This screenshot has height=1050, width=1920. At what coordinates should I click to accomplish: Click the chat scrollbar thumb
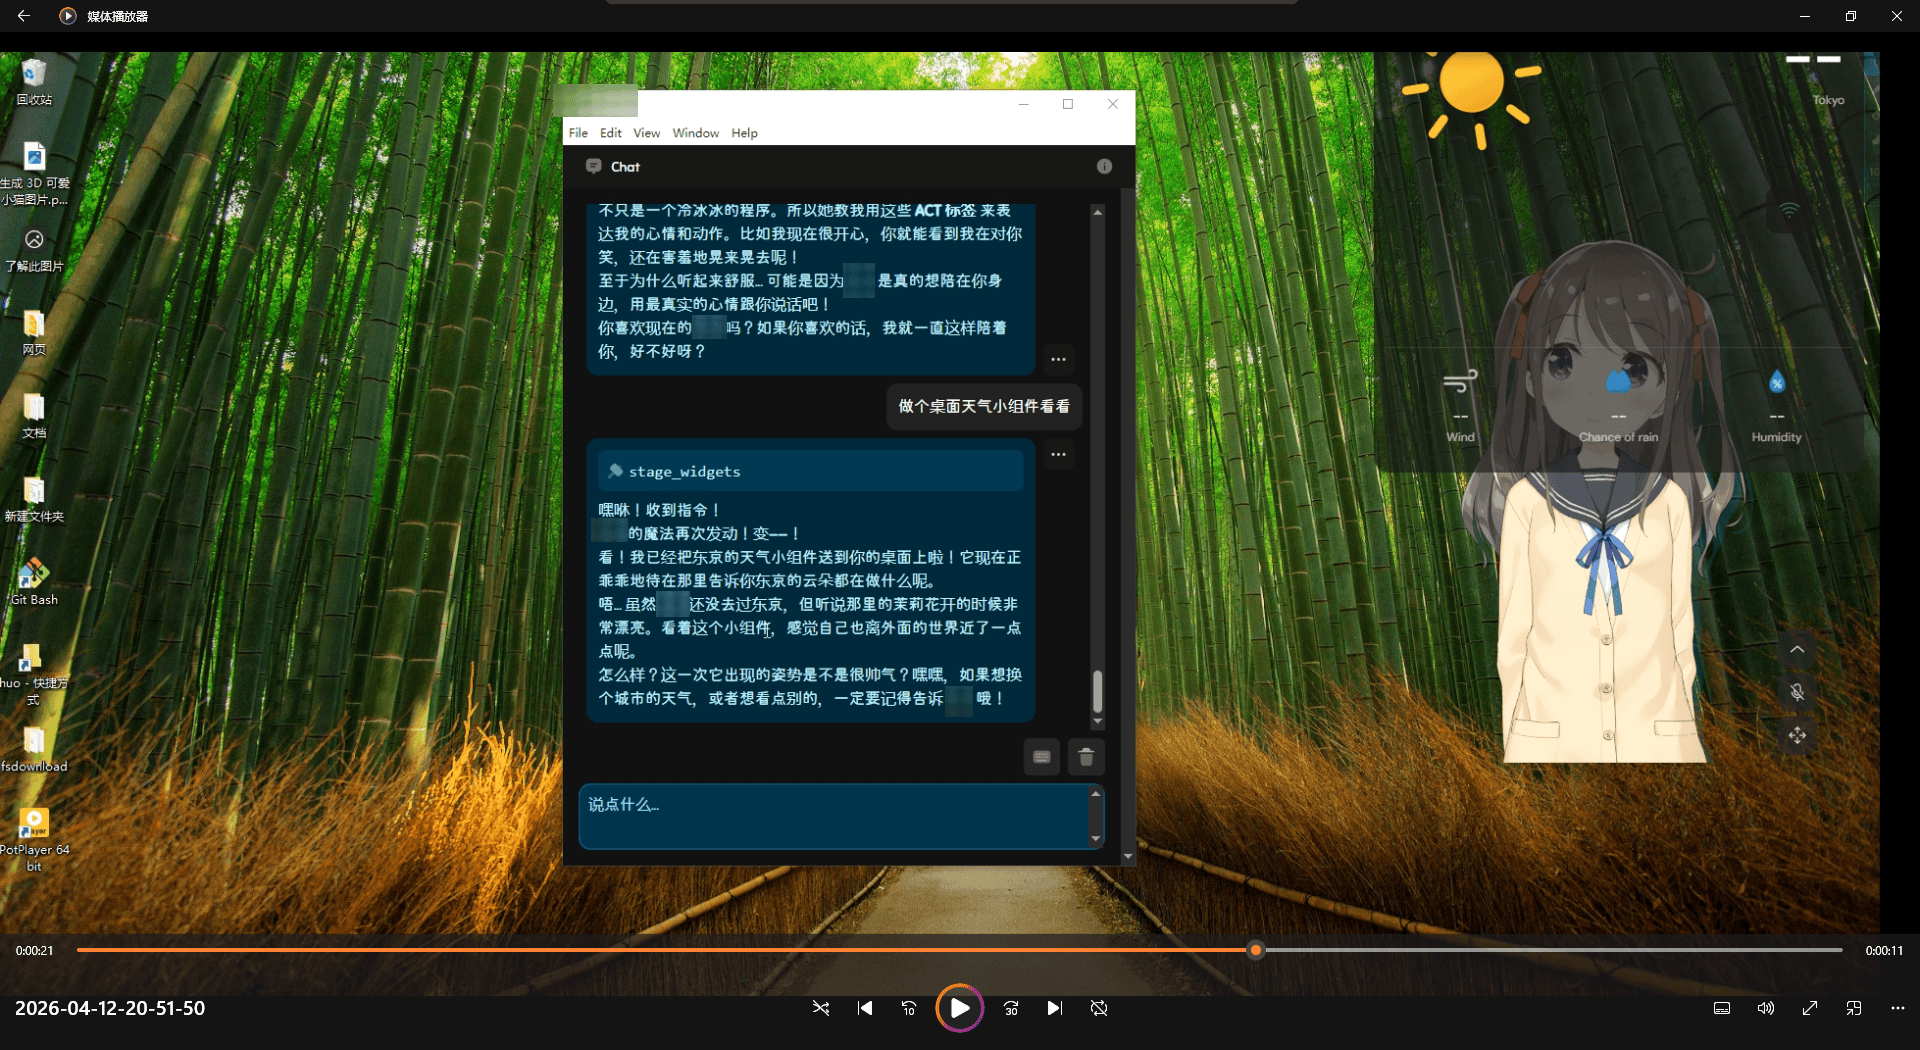1097,690
